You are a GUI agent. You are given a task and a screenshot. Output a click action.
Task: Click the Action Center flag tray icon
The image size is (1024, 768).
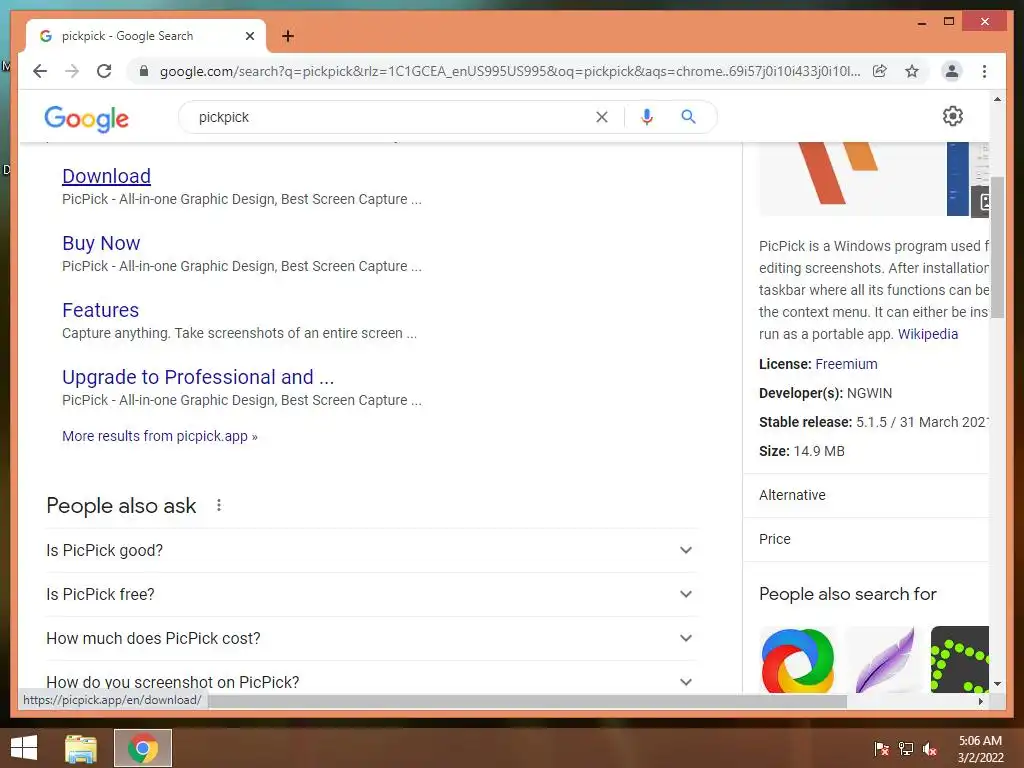pos(882,749)
